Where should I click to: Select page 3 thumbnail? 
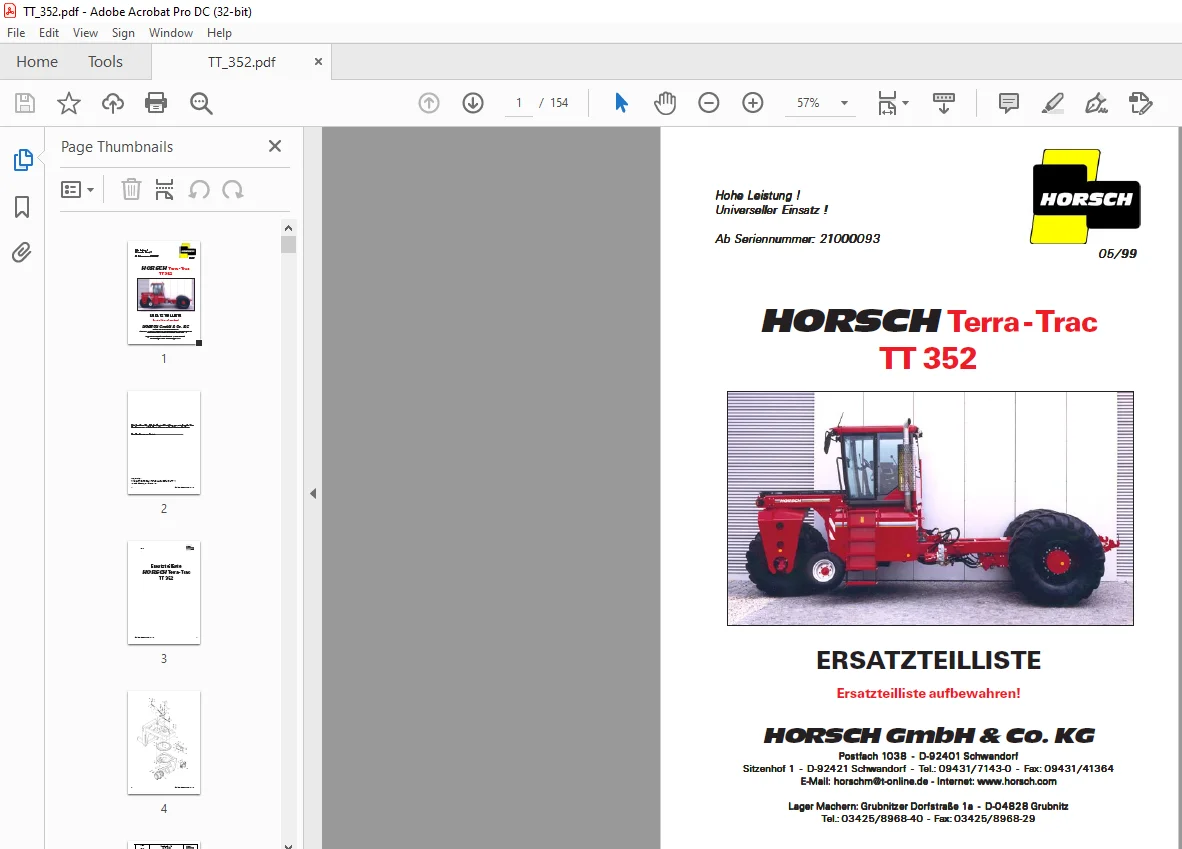coord(164,593)
